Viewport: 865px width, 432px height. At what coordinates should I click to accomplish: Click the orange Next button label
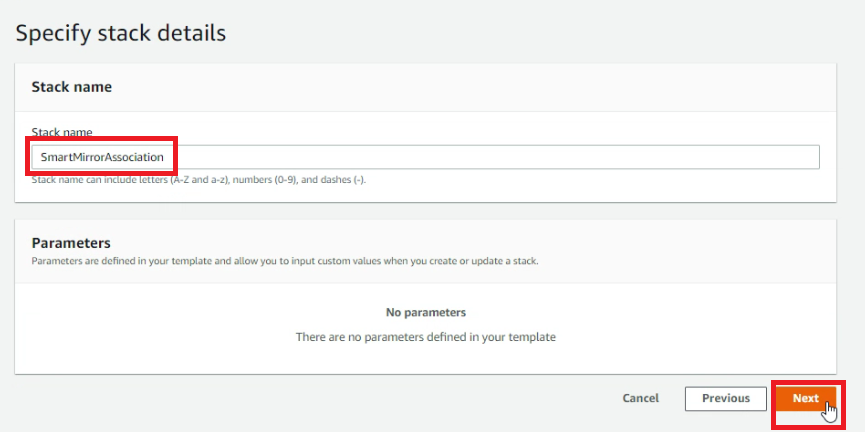point(806,398)
